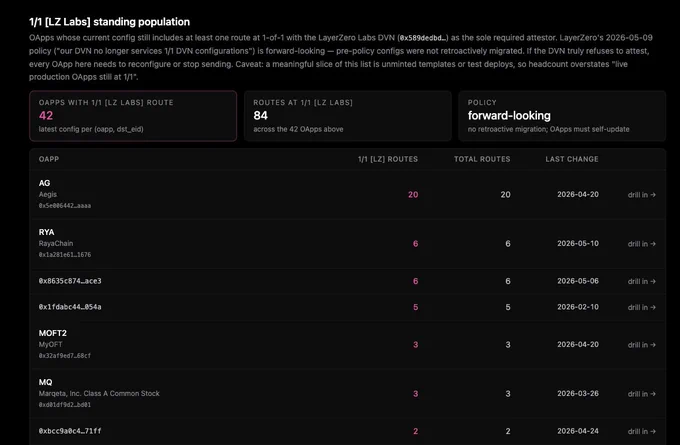
Task: Click the MyOFT label
Action: 50,344
